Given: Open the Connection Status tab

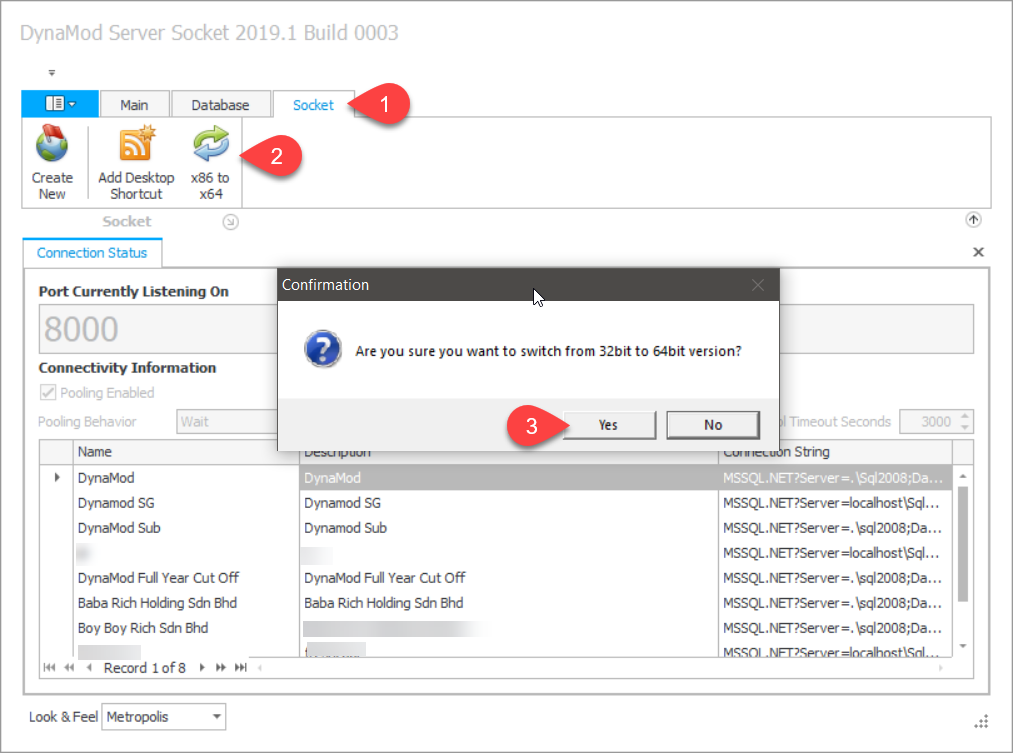Looking at the screenshot, I should [x=92, y=253].
